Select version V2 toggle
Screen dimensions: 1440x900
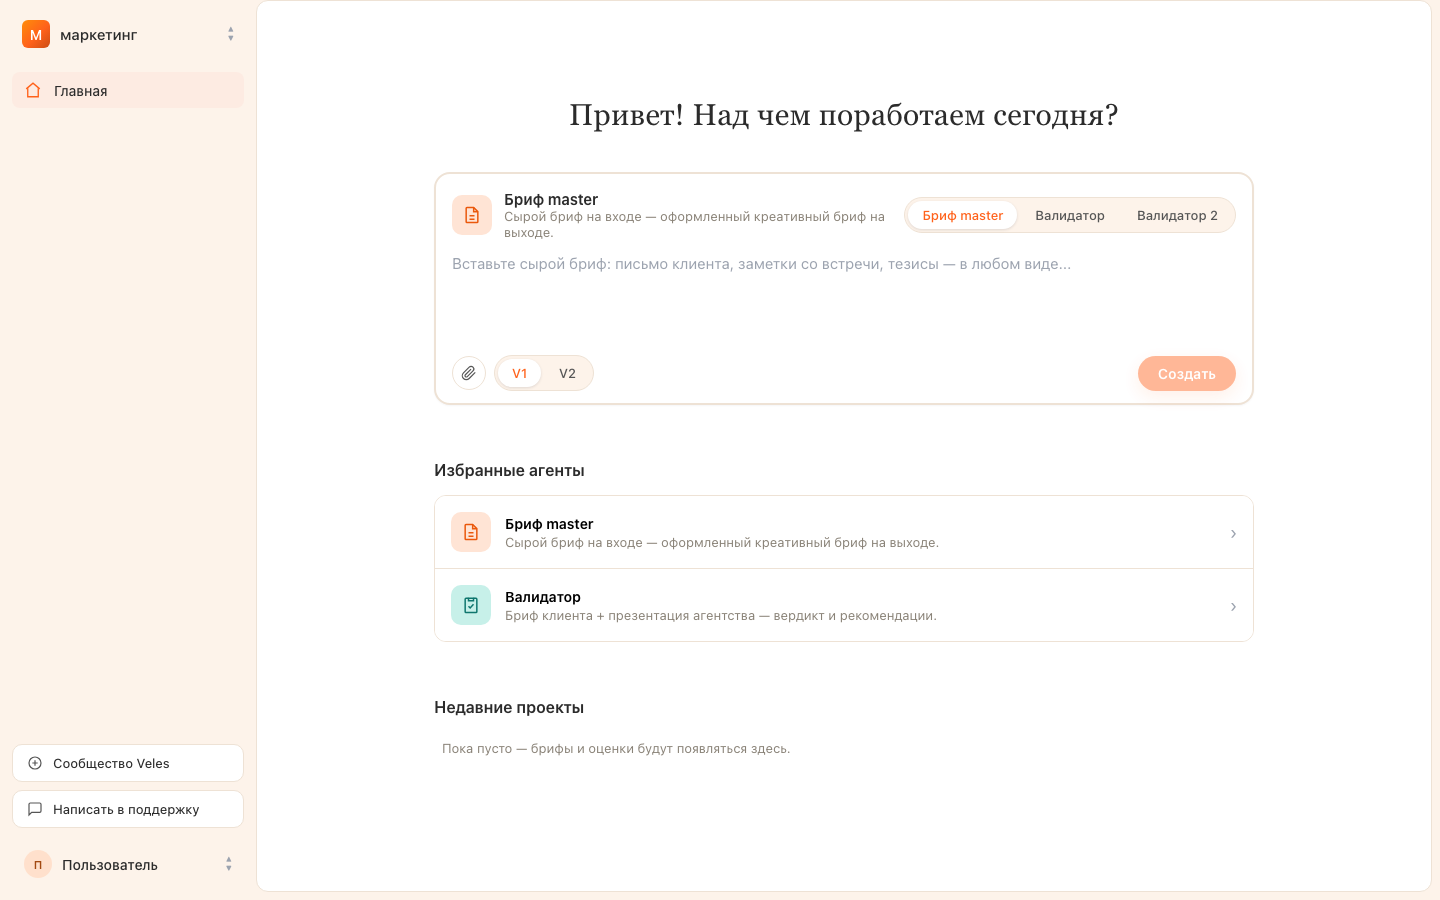567,373
